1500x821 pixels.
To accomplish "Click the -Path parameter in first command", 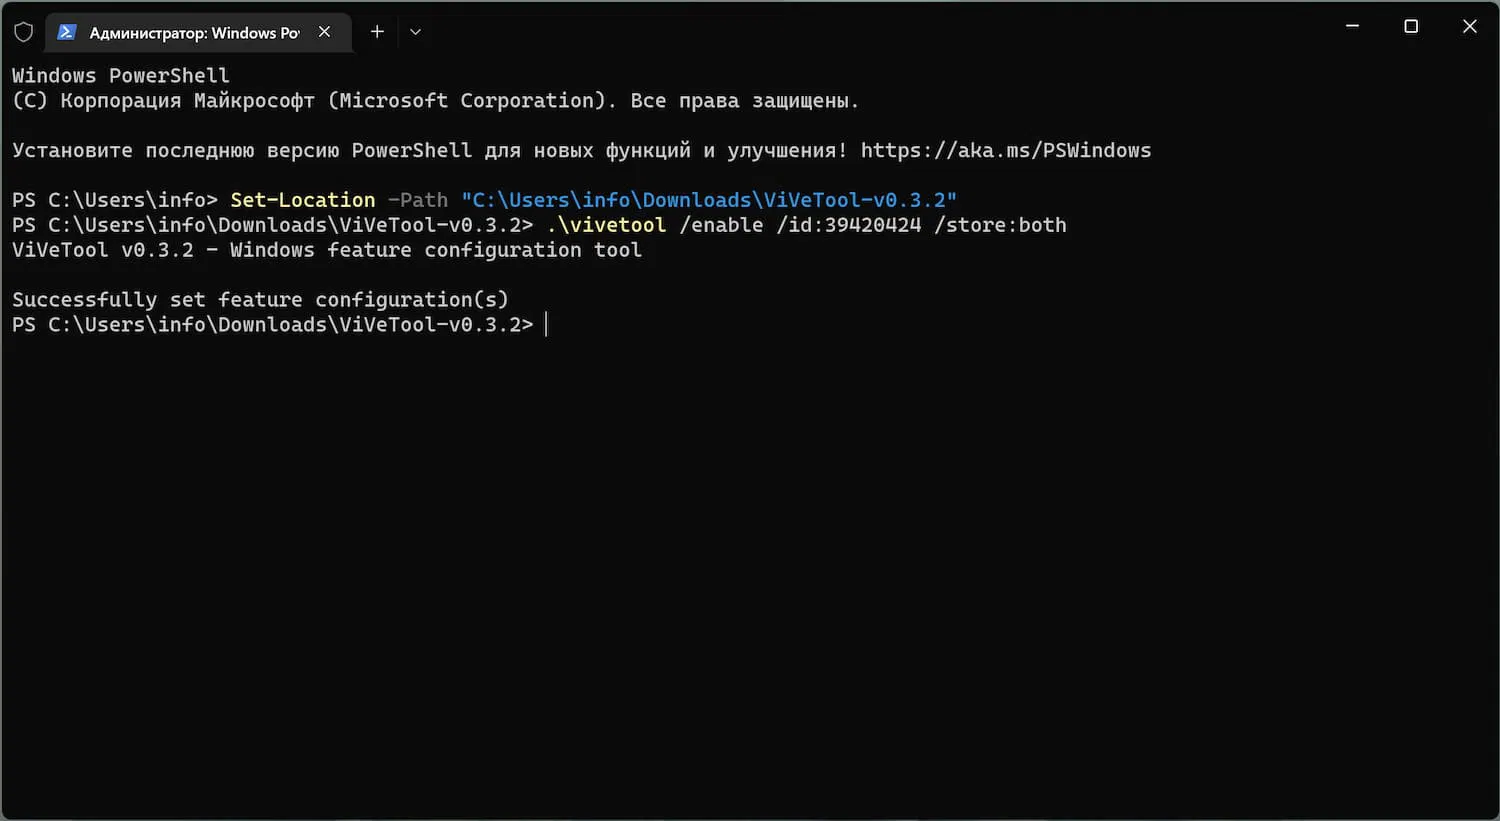I will coord(418,200).
